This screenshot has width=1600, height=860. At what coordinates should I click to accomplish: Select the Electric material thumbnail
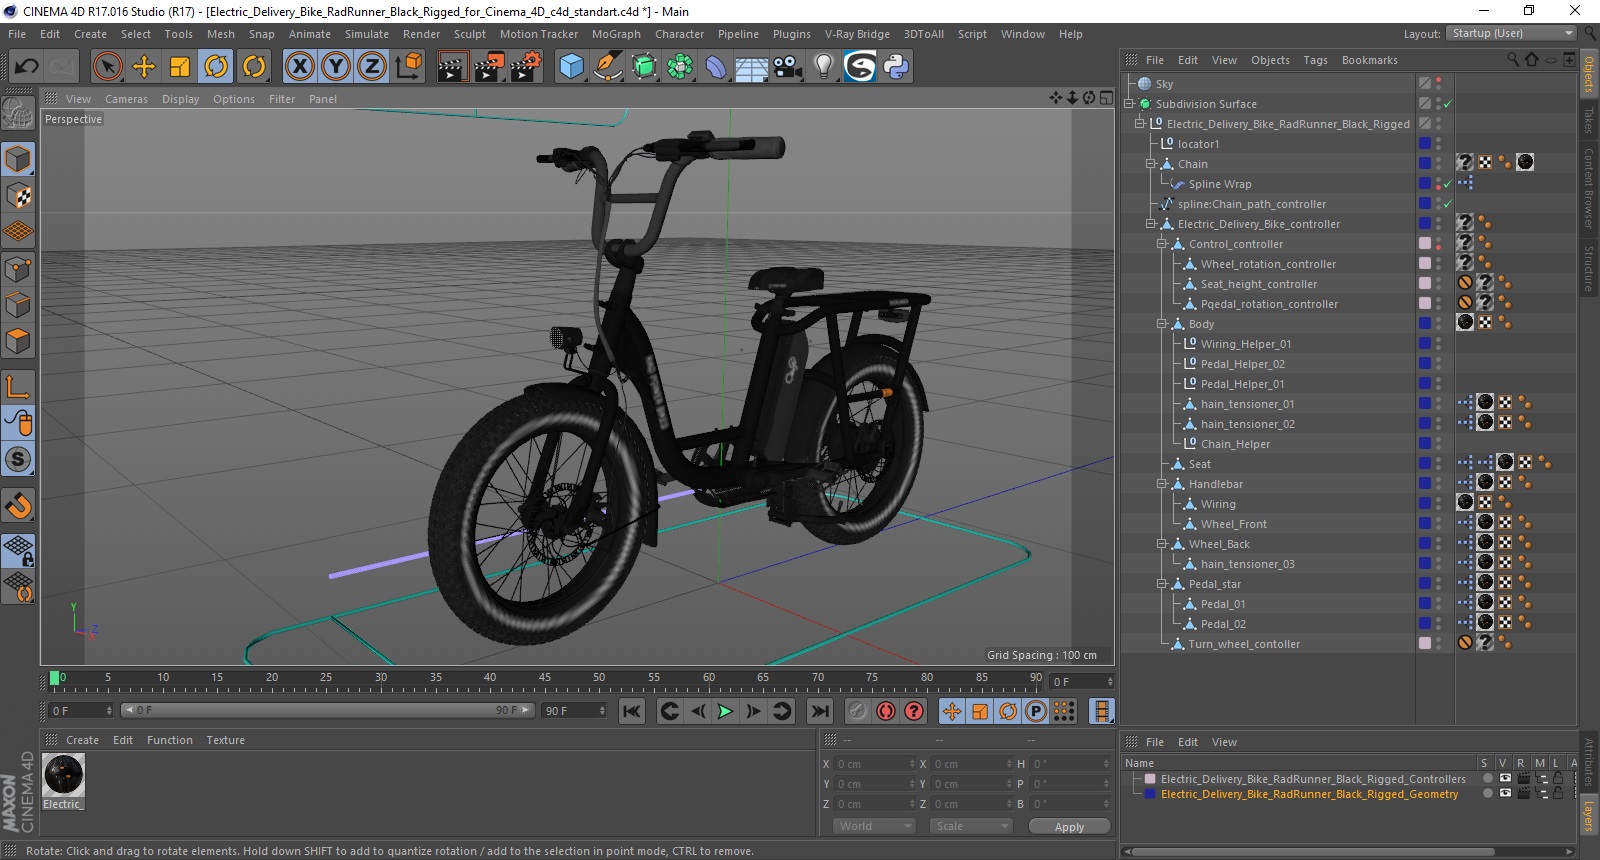64,776
